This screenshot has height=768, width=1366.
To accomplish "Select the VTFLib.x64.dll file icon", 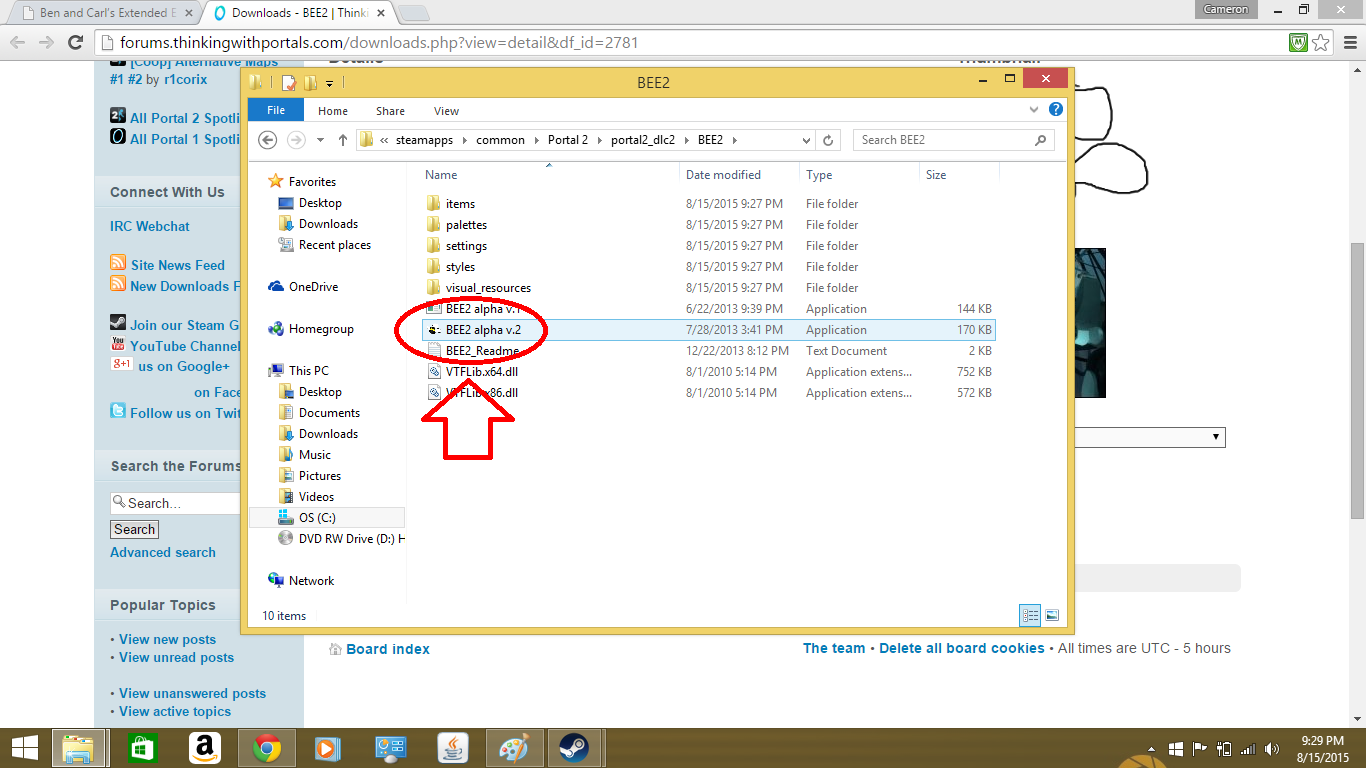I will [x=434, y=372].
